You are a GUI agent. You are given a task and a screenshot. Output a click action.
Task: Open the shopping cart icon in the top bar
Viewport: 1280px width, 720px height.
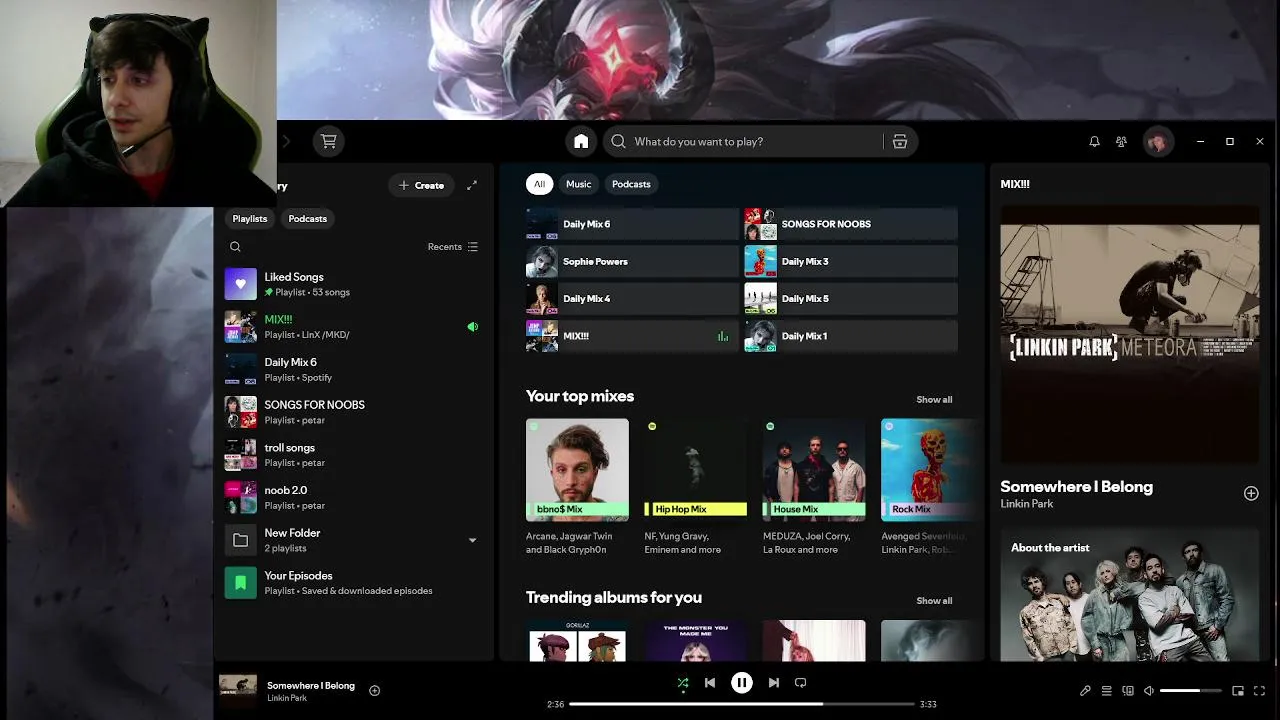[328, 141]
